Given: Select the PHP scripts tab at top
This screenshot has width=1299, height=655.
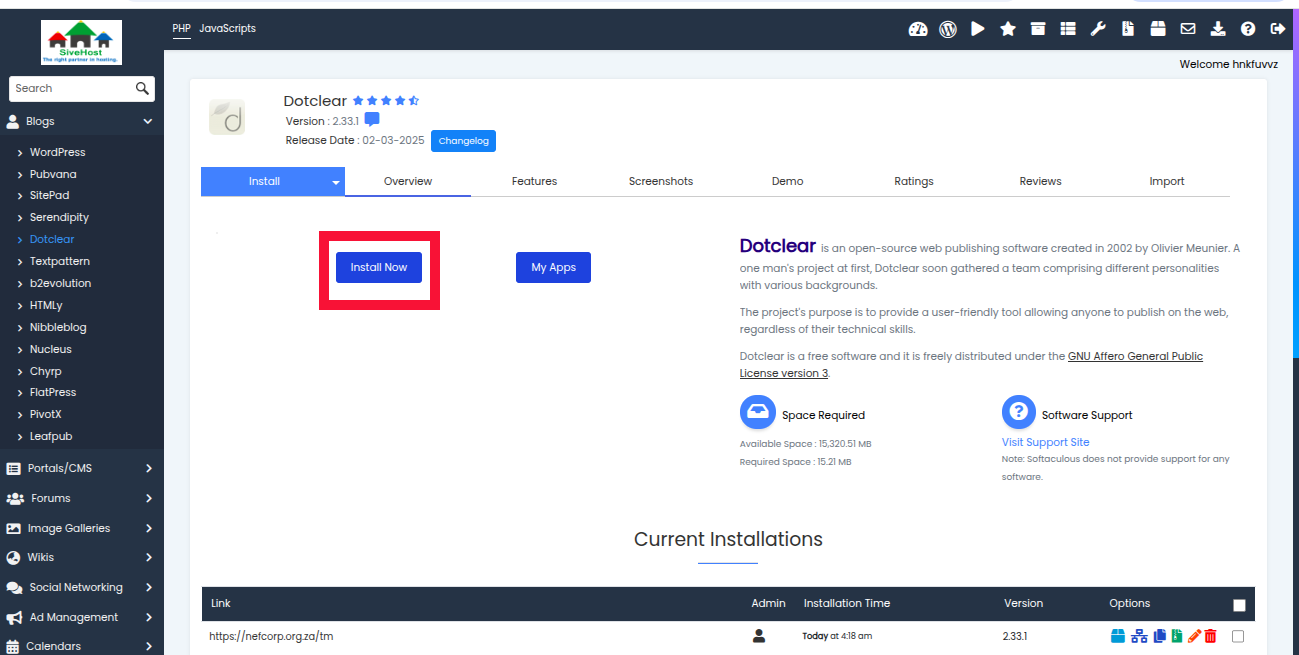Looking at the screenshot, I should click(x=181, y=28).
